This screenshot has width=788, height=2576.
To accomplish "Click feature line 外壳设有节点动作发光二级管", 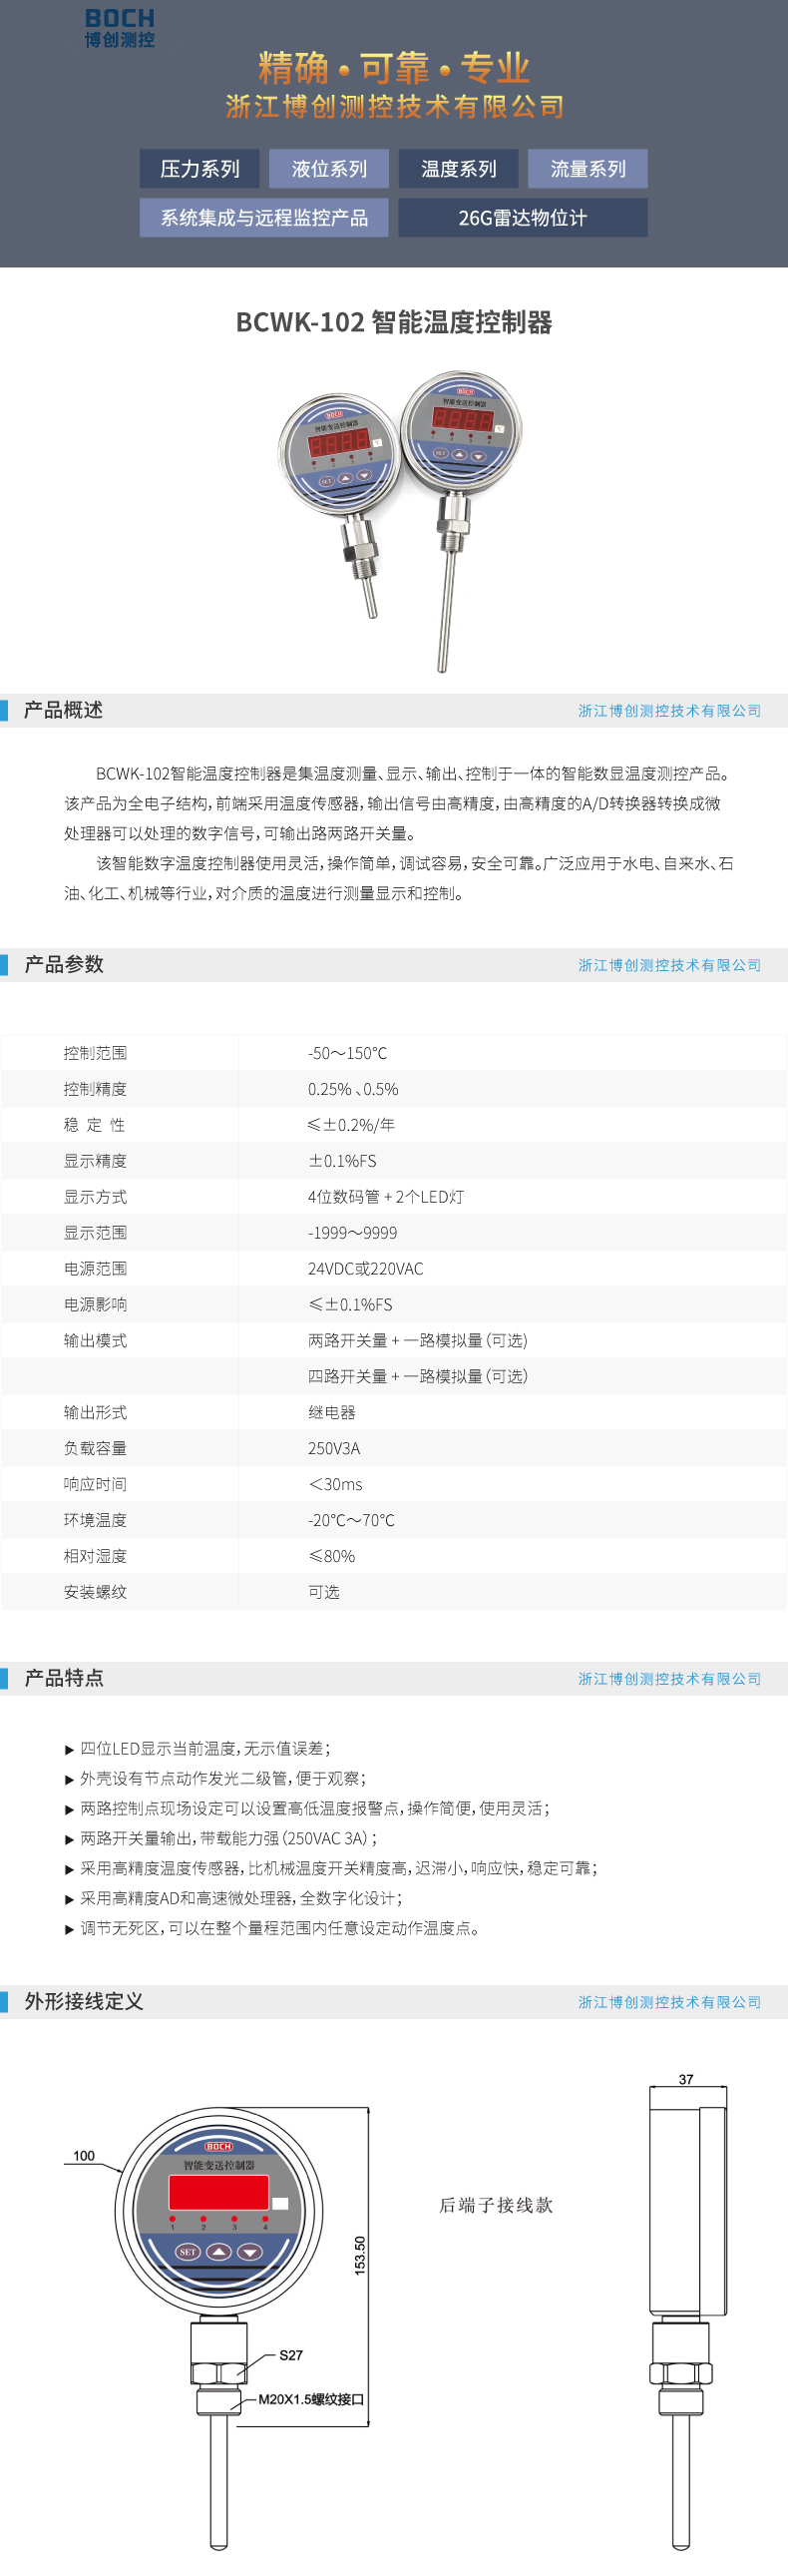I will 216,1779.
